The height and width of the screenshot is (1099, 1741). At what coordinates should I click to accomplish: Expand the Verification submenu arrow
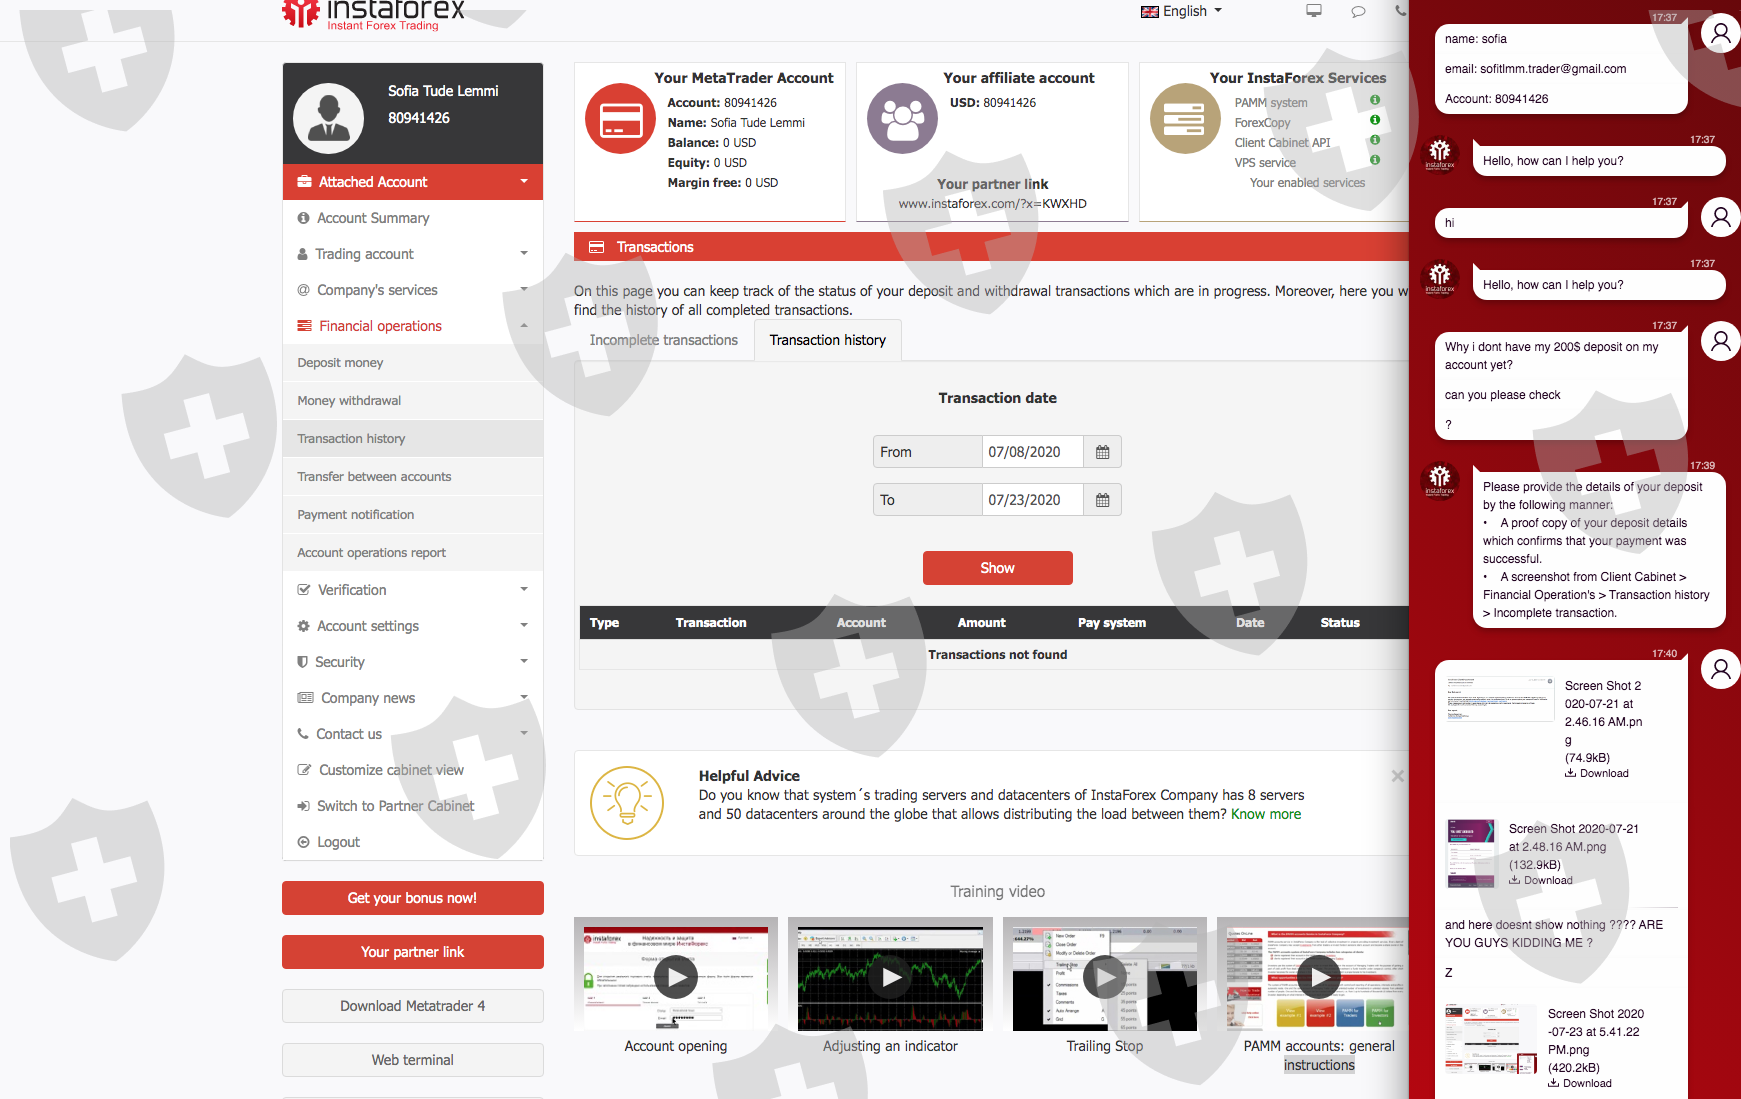(x=524, y=589)
